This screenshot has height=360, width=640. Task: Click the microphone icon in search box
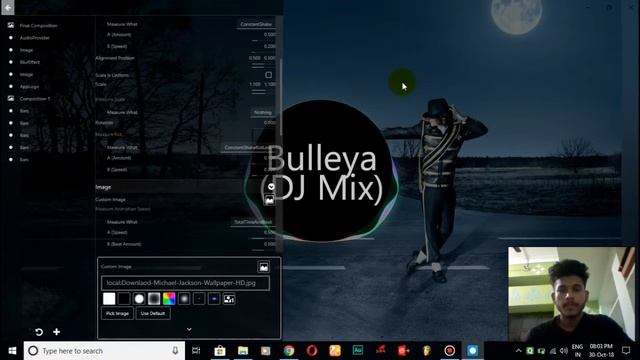[x=175, y=351]
